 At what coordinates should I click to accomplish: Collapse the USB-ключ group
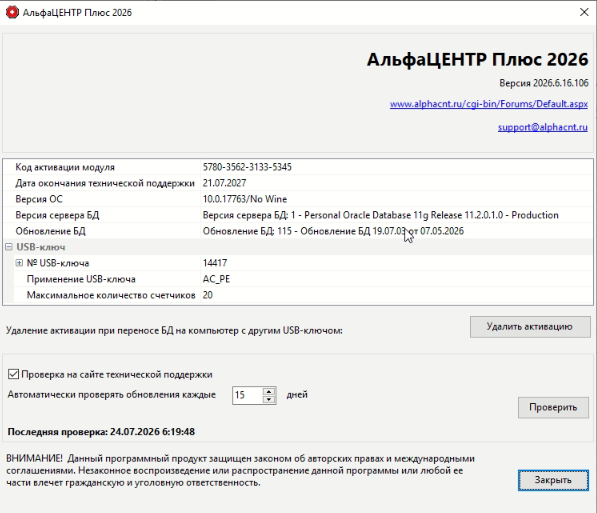click(9, 247)
